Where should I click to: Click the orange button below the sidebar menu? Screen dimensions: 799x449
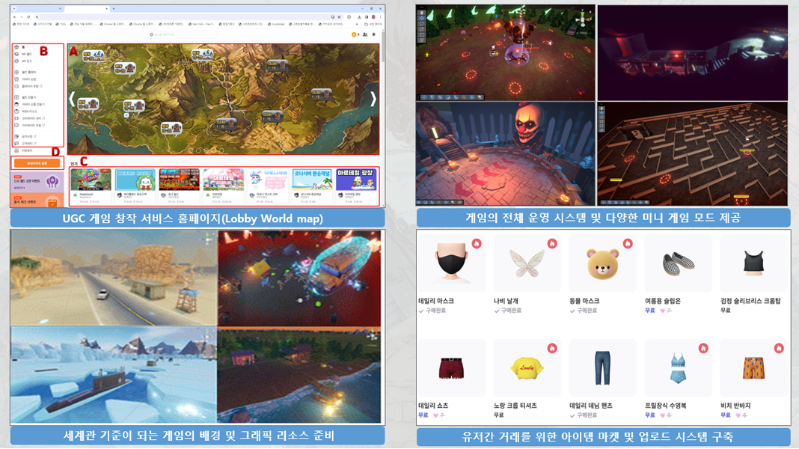tap(37, 162)
